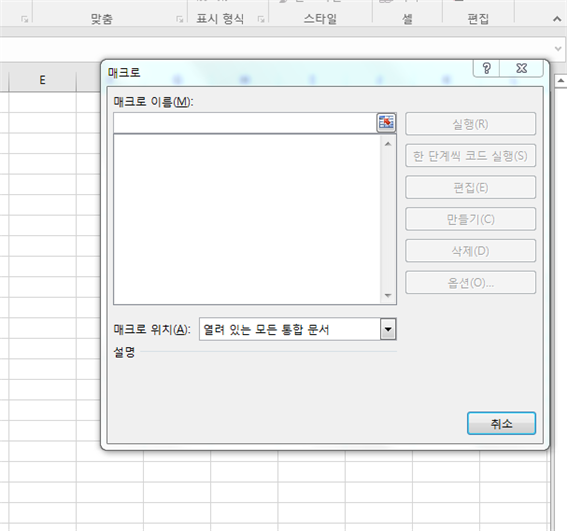Click the empty macro list box
This screenshot has height=531, width=567.
pos(247,219)
